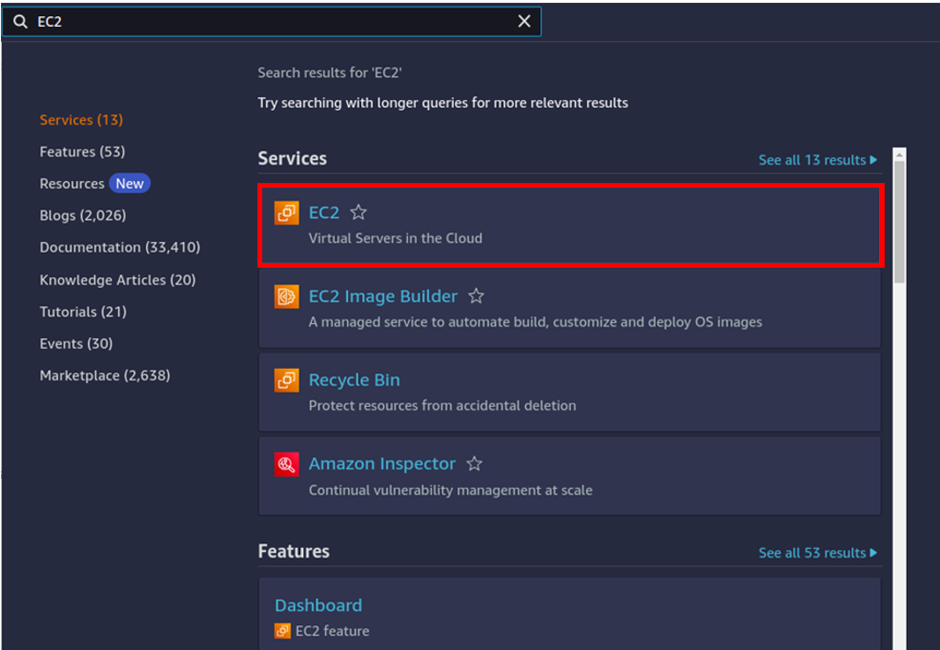Click the EC2 Image Builder icon

pyautogui.click(x=287, y=296)
